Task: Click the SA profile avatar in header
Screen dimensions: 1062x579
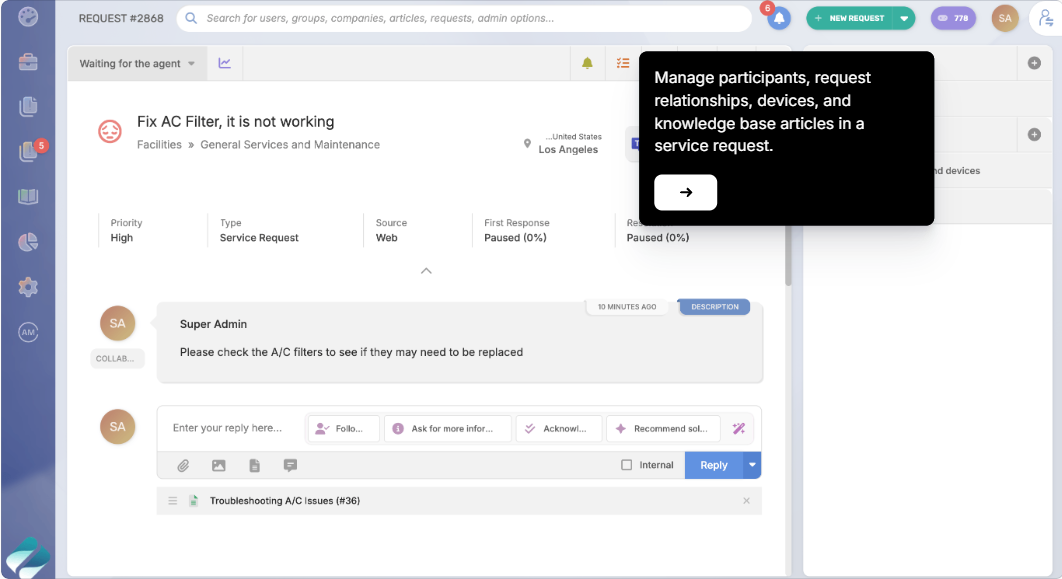Action: coord(1005,18)
